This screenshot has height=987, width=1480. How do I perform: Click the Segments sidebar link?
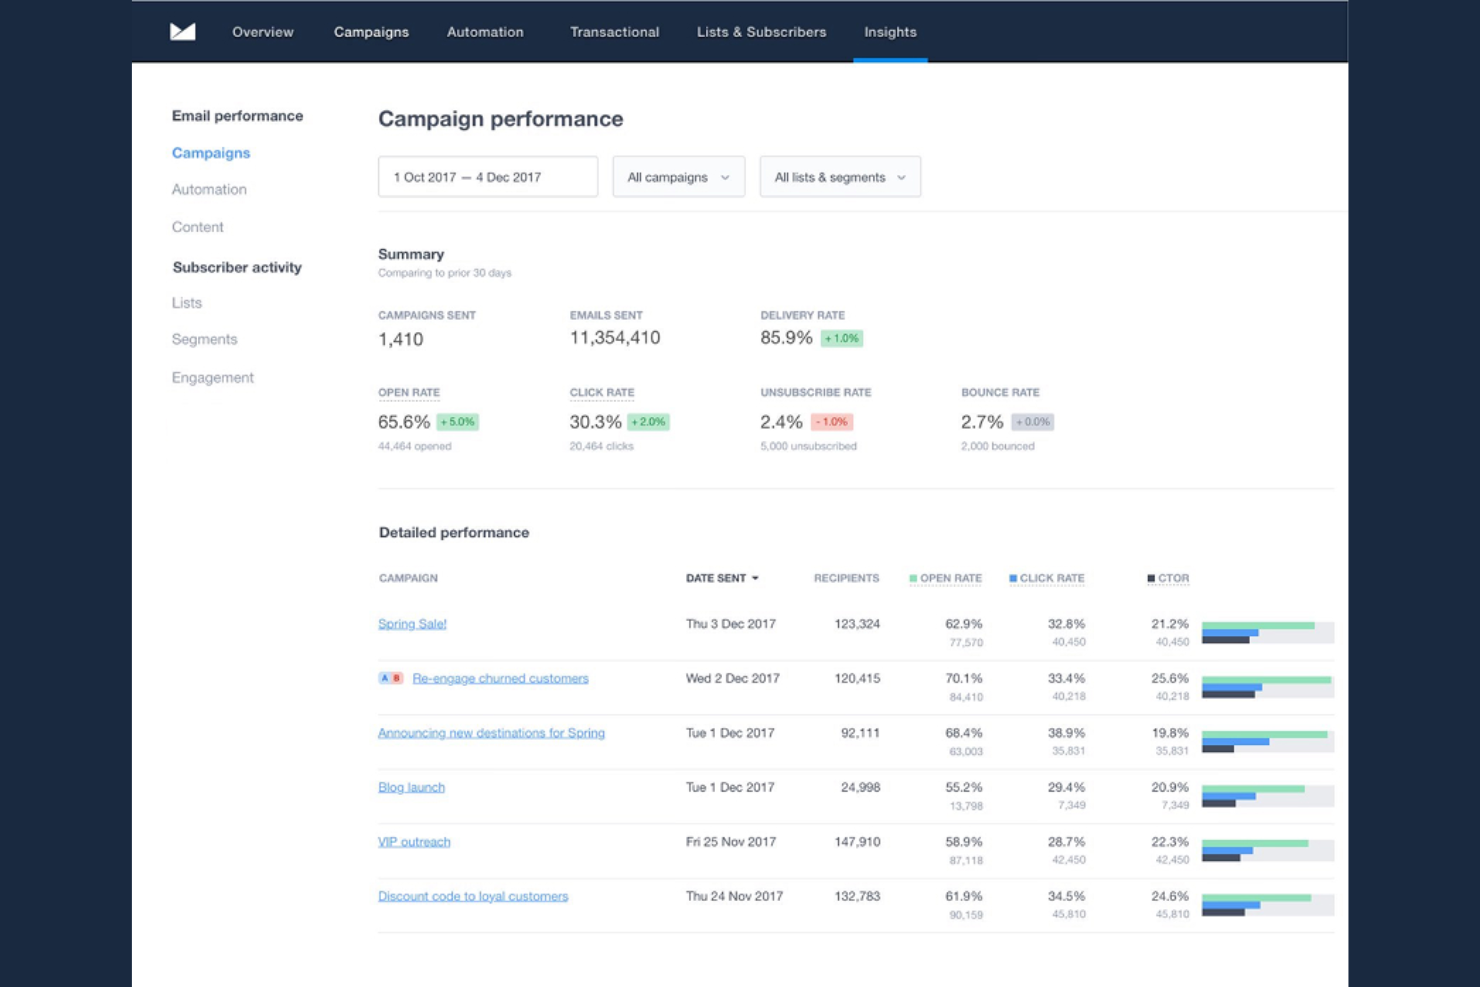[x=205, y=339]
